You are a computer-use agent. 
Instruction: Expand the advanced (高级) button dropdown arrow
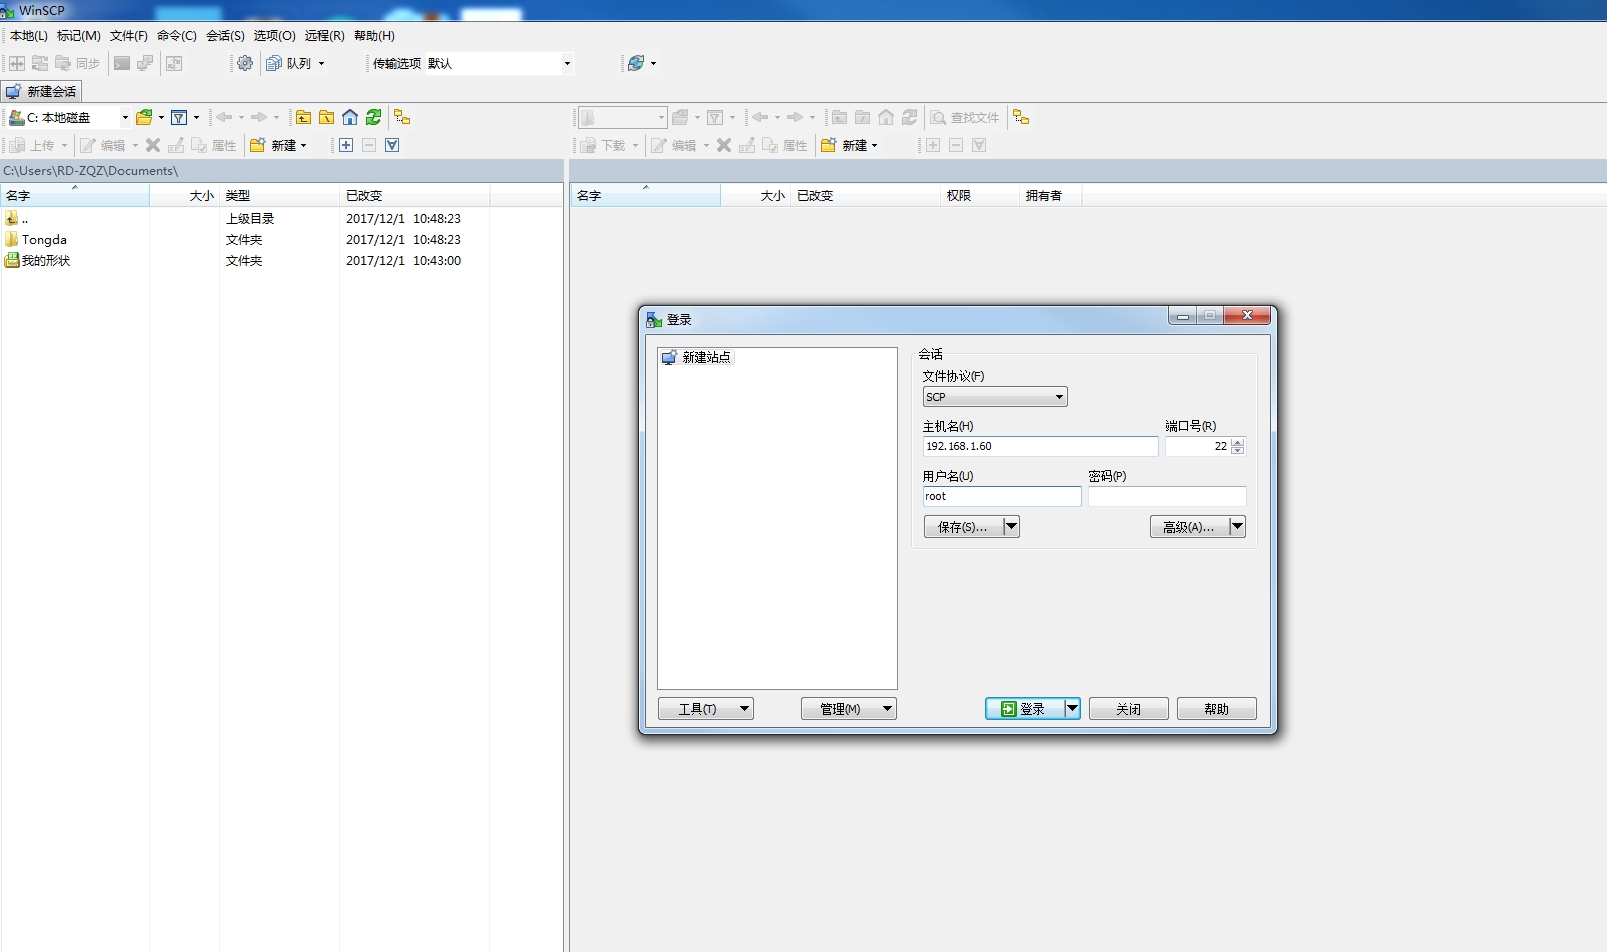click(x=1237, y=527)
